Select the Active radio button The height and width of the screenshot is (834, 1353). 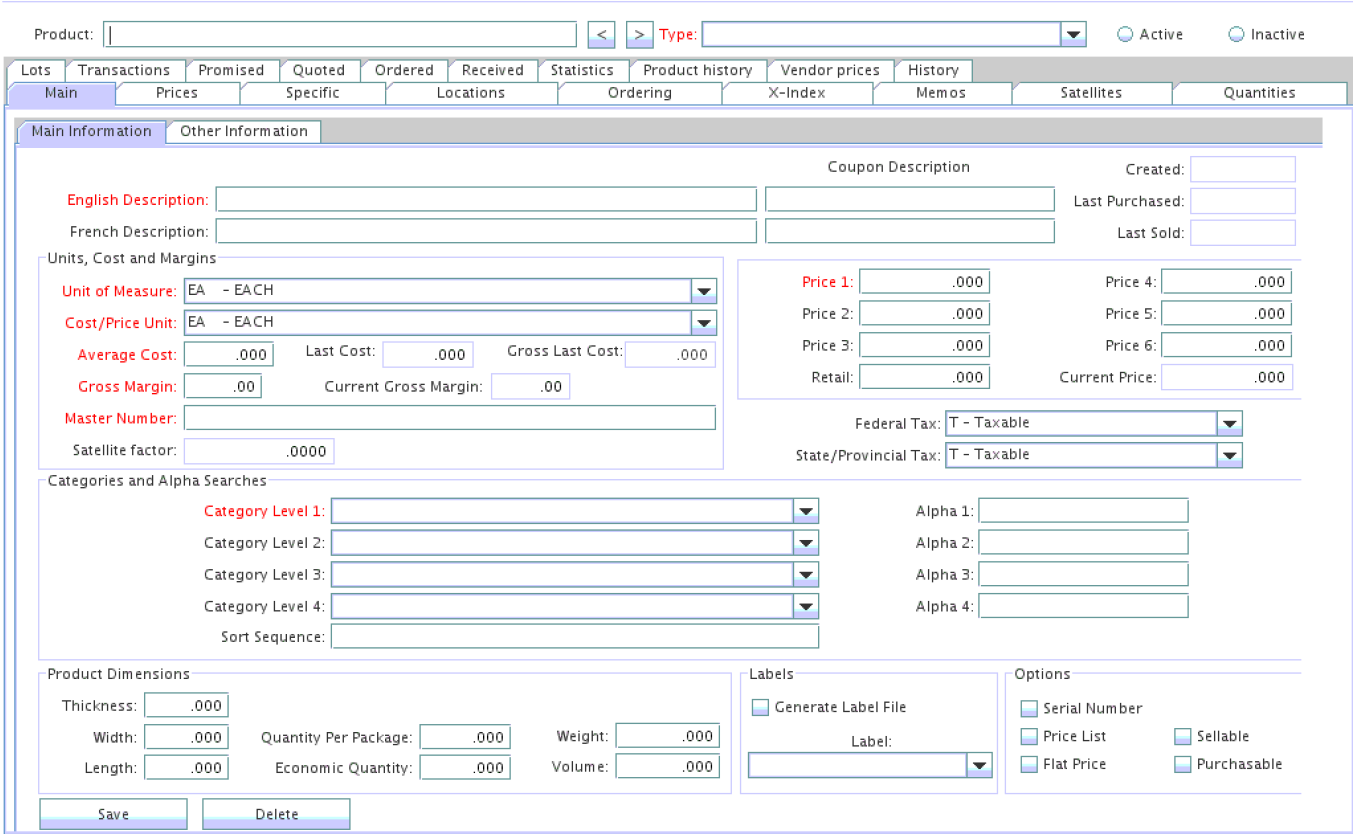click(x=1126, y=34)
